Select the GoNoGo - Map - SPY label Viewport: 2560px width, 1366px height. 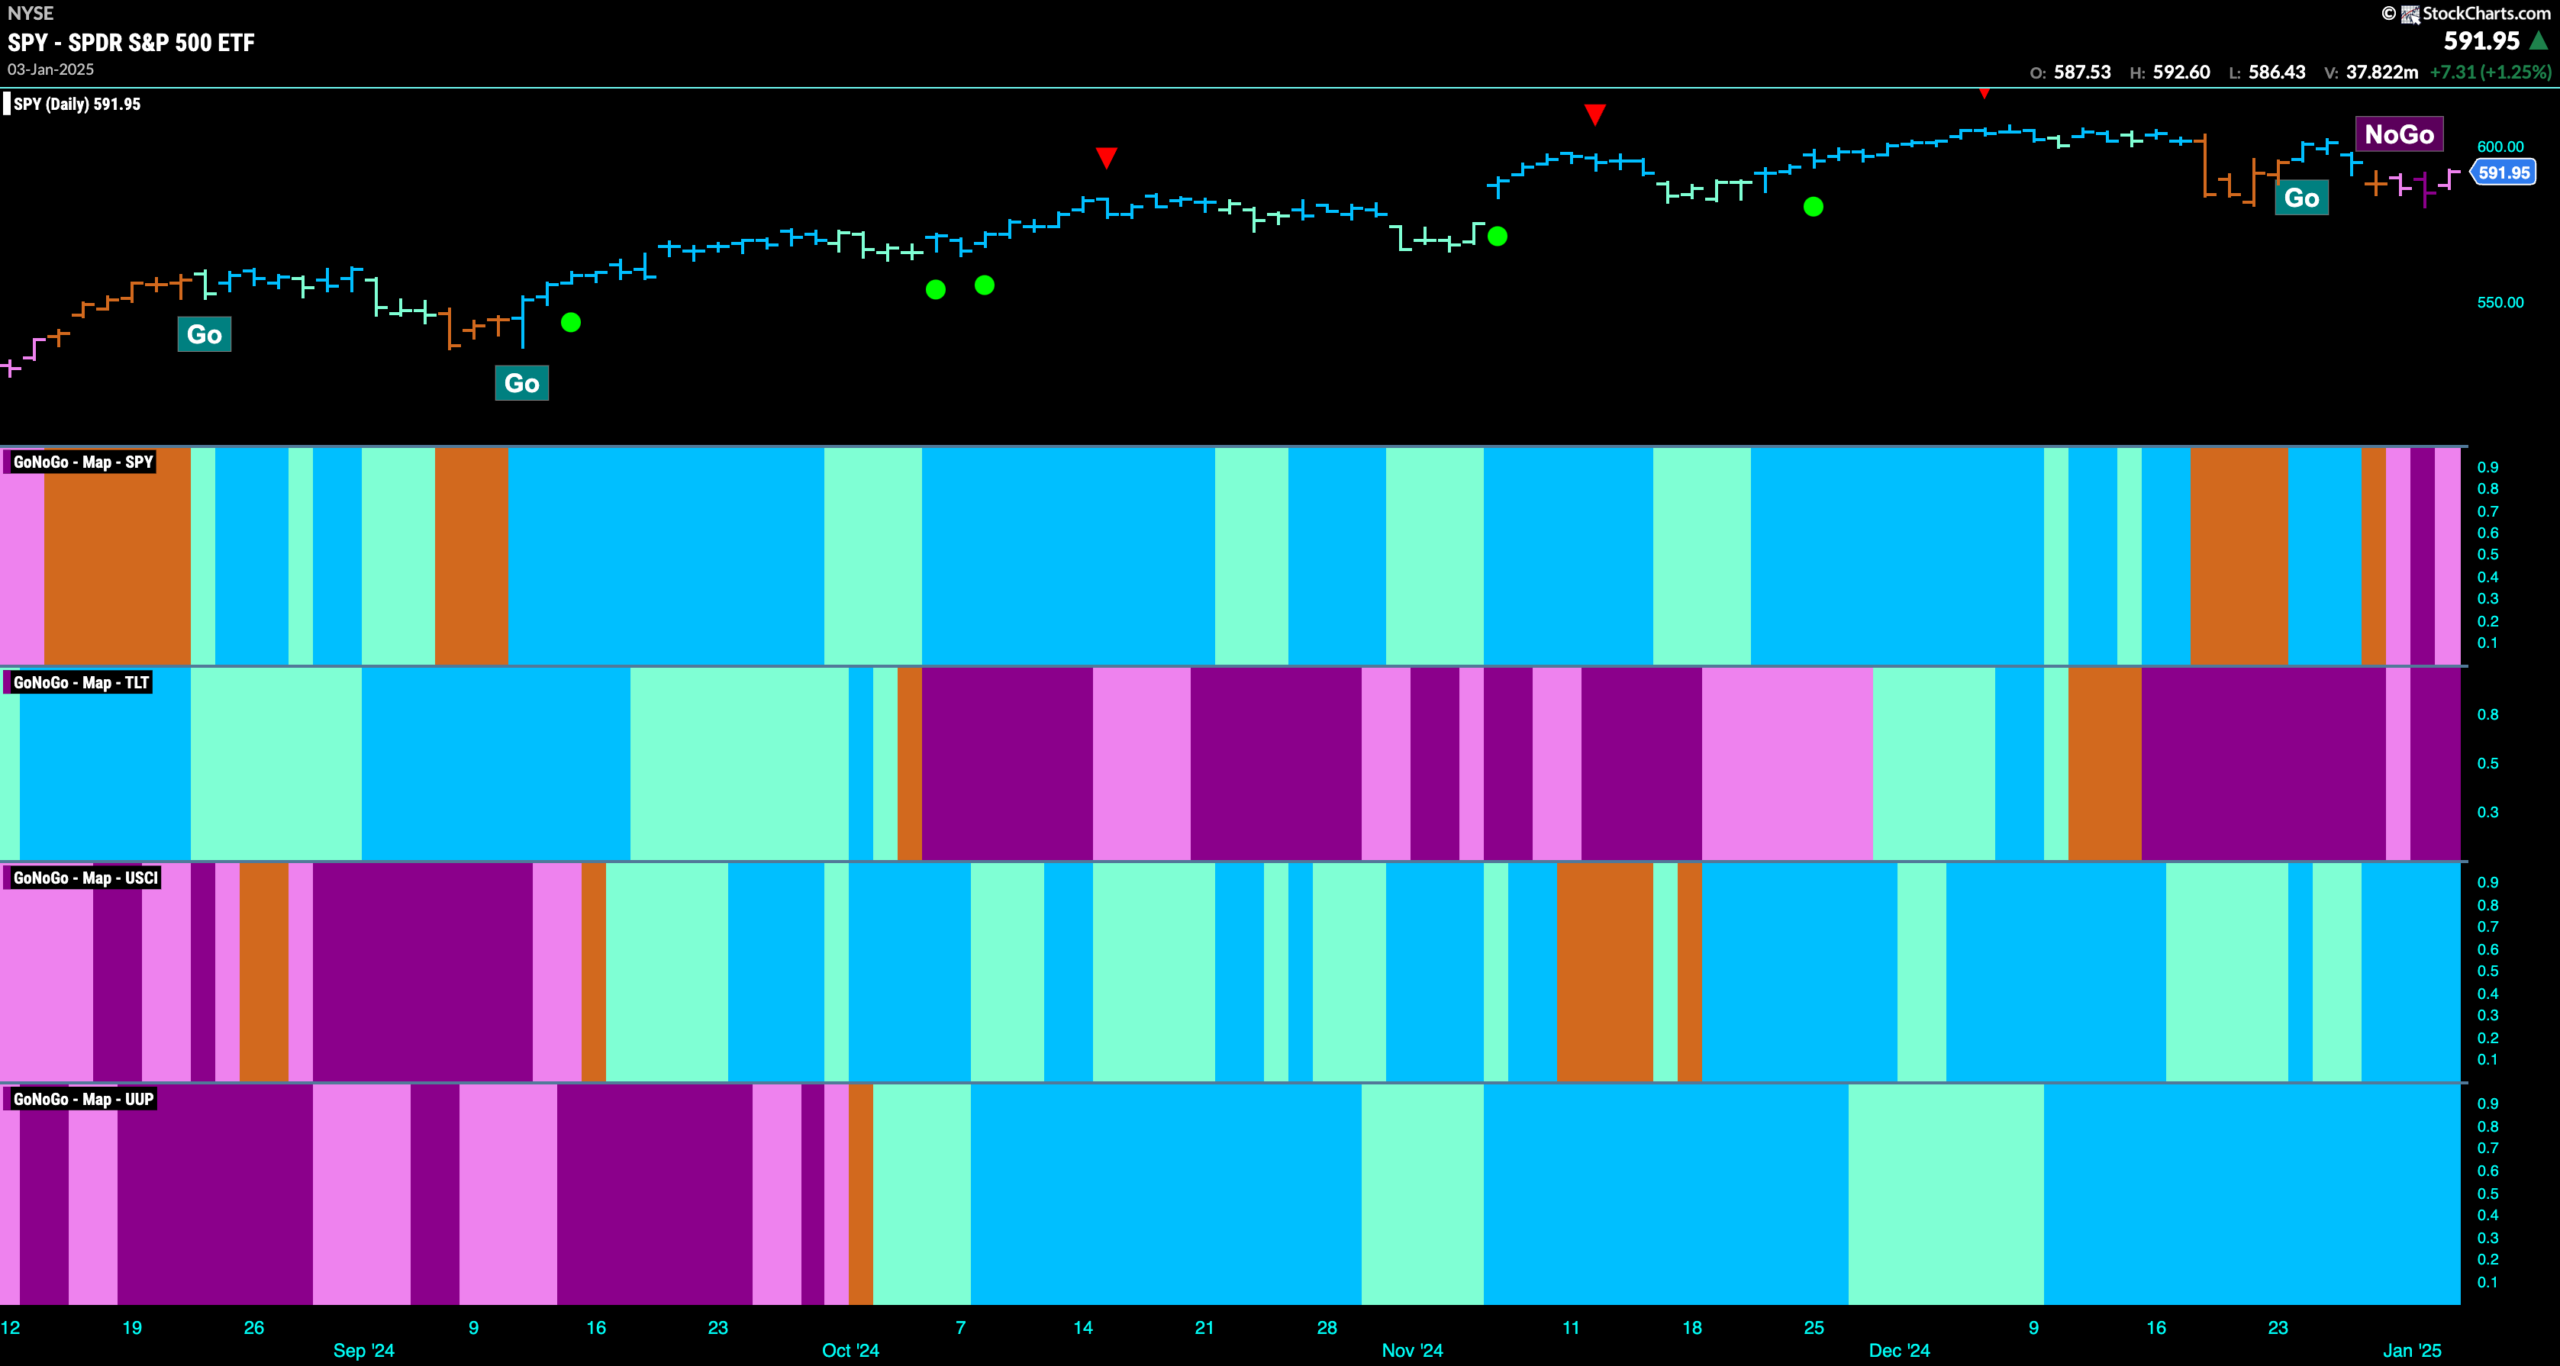[x=82, y=462]
